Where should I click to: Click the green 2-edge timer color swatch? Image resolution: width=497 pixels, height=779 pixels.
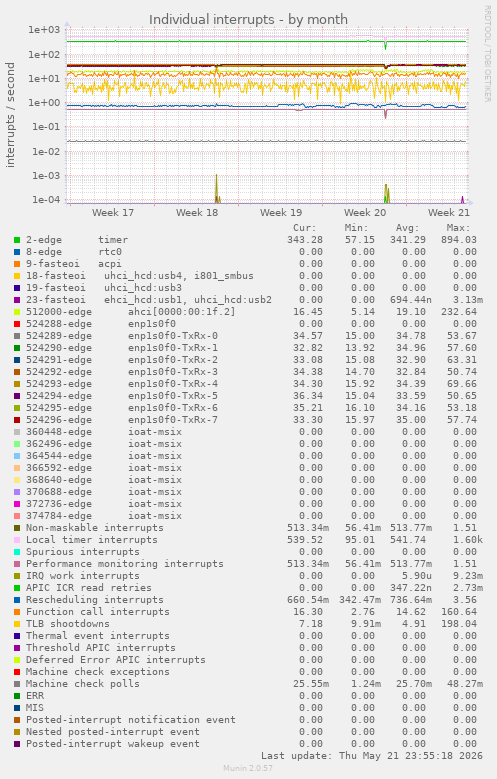click(x=17, y=240)
